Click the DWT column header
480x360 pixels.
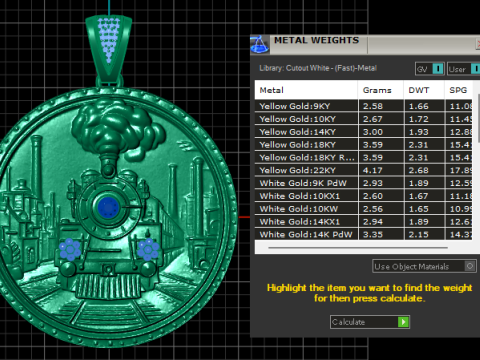point(424,90)
